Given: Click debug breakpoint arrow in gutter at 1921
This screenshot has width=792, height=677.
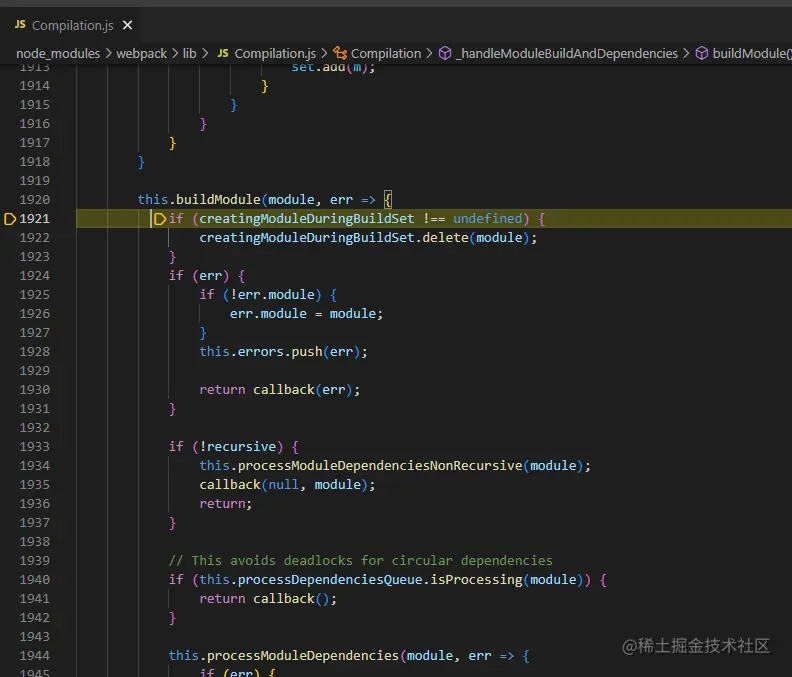Looking at the screenshot, I should point(10,219).
